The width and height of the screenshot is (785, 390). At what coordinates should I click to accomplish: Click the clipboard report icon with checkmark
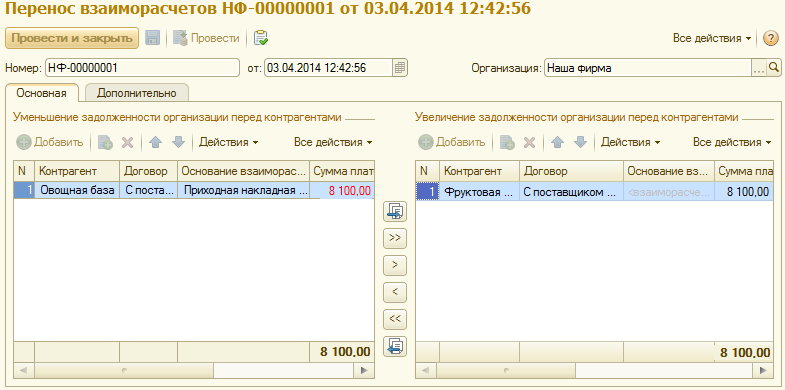(x=261, y=38)
